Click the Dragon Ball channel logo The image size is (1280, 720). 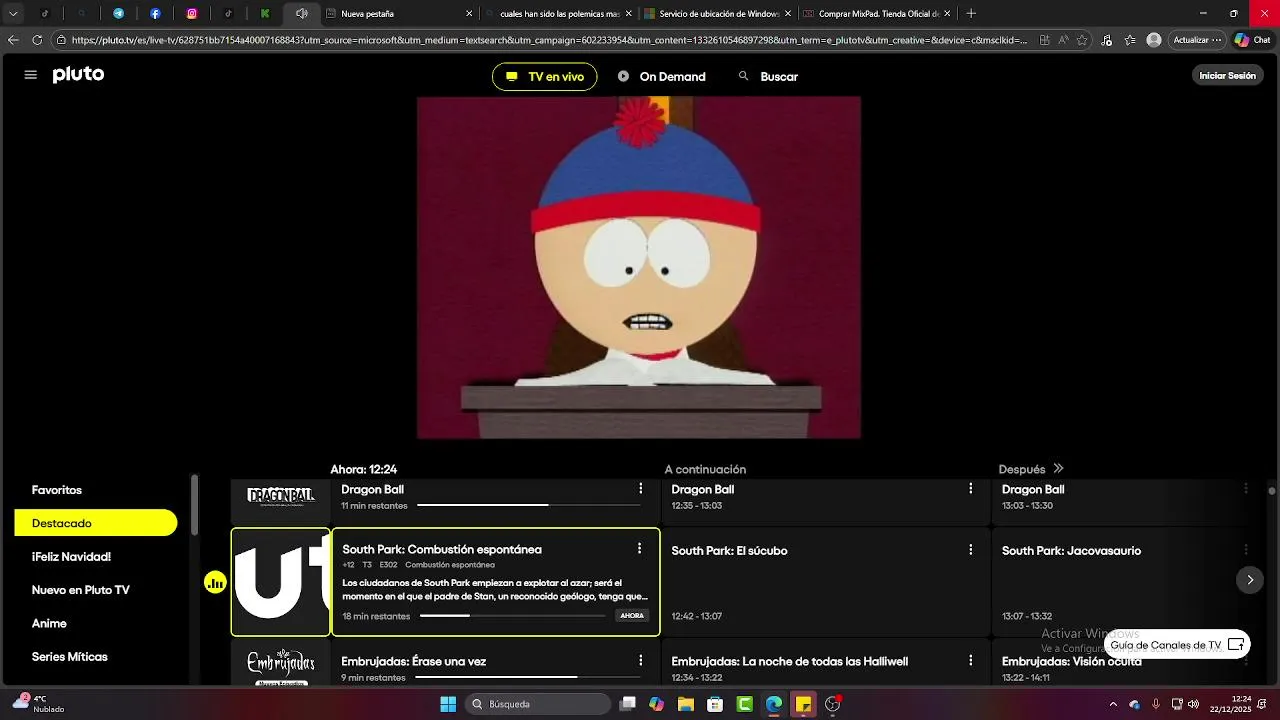coord(281,497)
